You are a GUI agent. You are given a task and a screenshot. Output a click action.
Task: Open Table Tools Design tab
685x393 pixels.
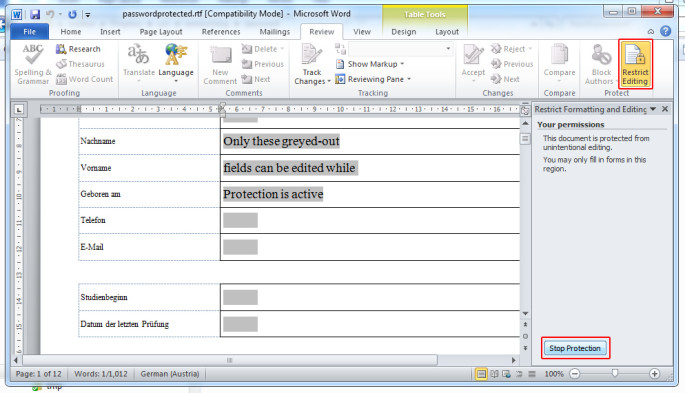click(404, 31)
